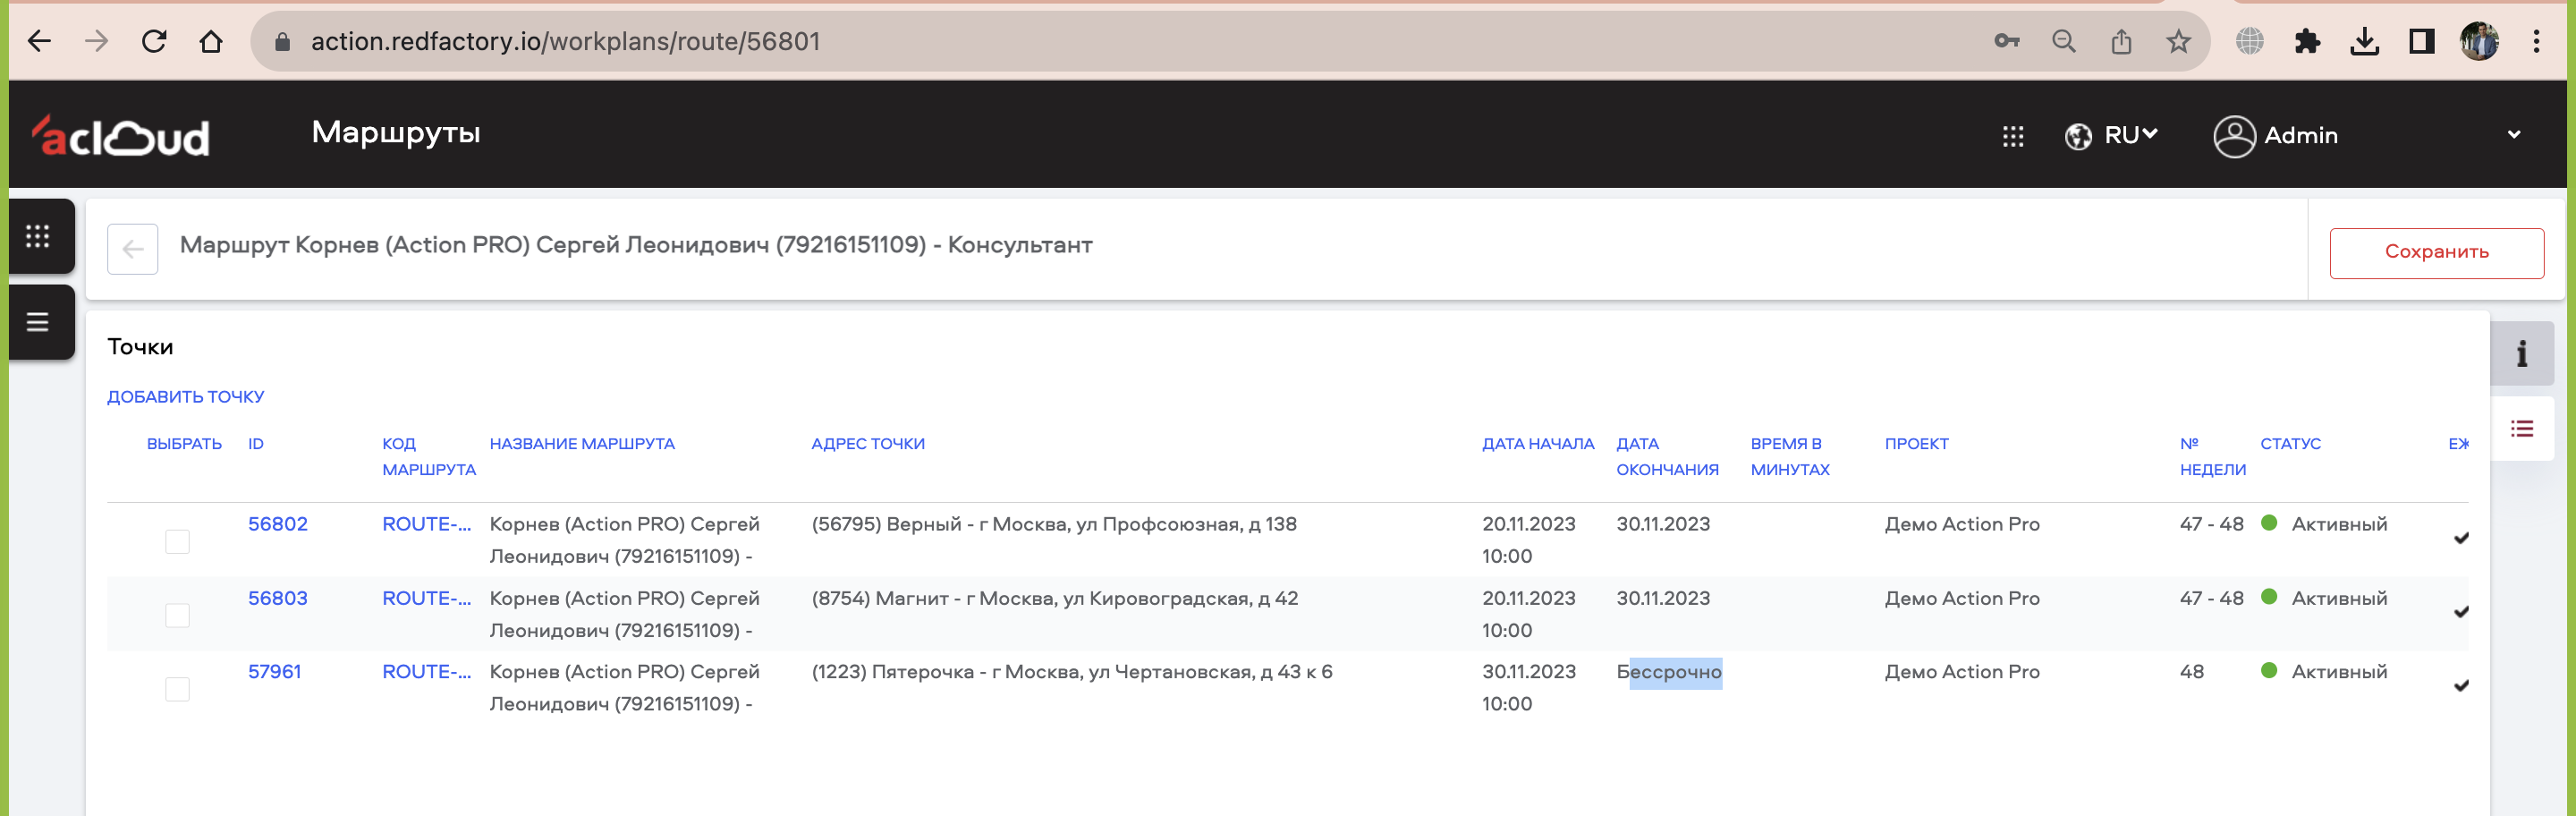Sort by ВРЕМЯ В МИНУТАХ column header
This screenshot has height=816, width=2576.
1790,457
